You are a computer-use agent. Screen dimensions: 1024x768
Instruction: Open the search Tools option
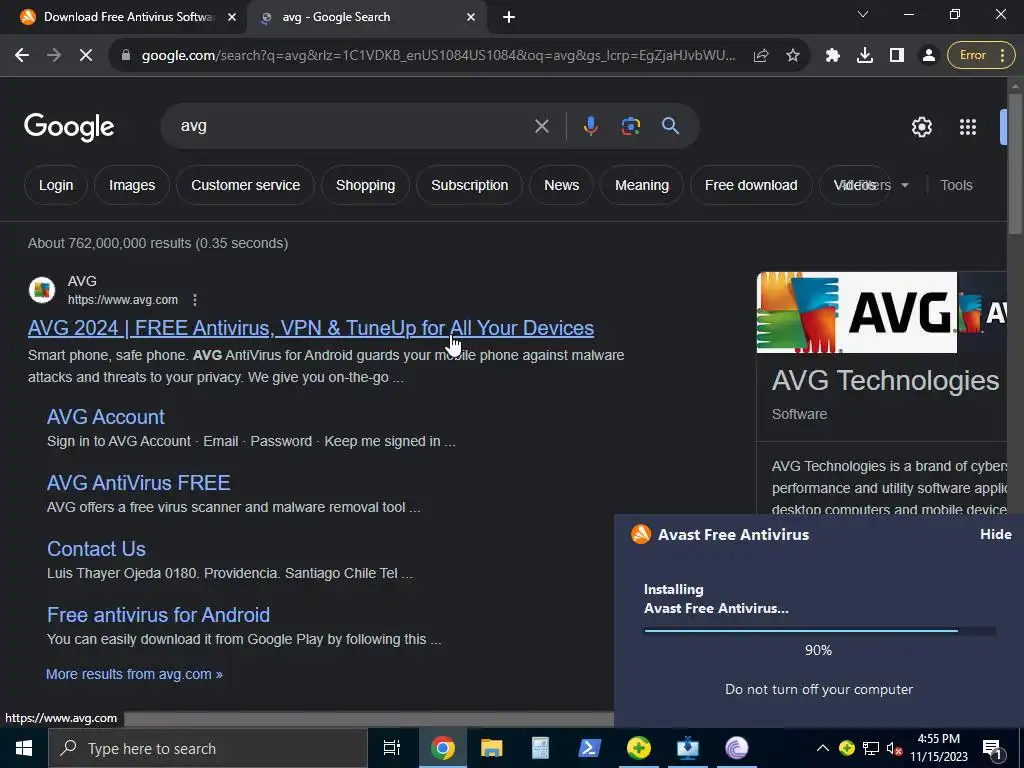956,185
